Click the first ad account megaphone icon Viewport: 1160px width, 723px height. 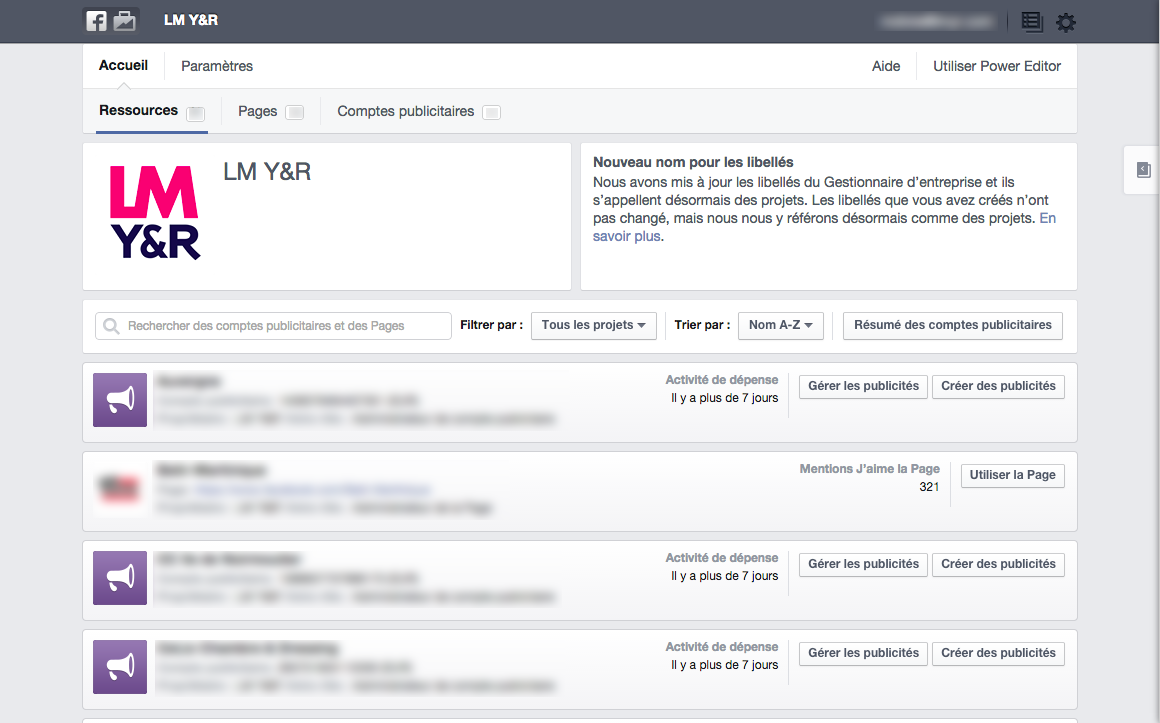click(x=120, y=400)
